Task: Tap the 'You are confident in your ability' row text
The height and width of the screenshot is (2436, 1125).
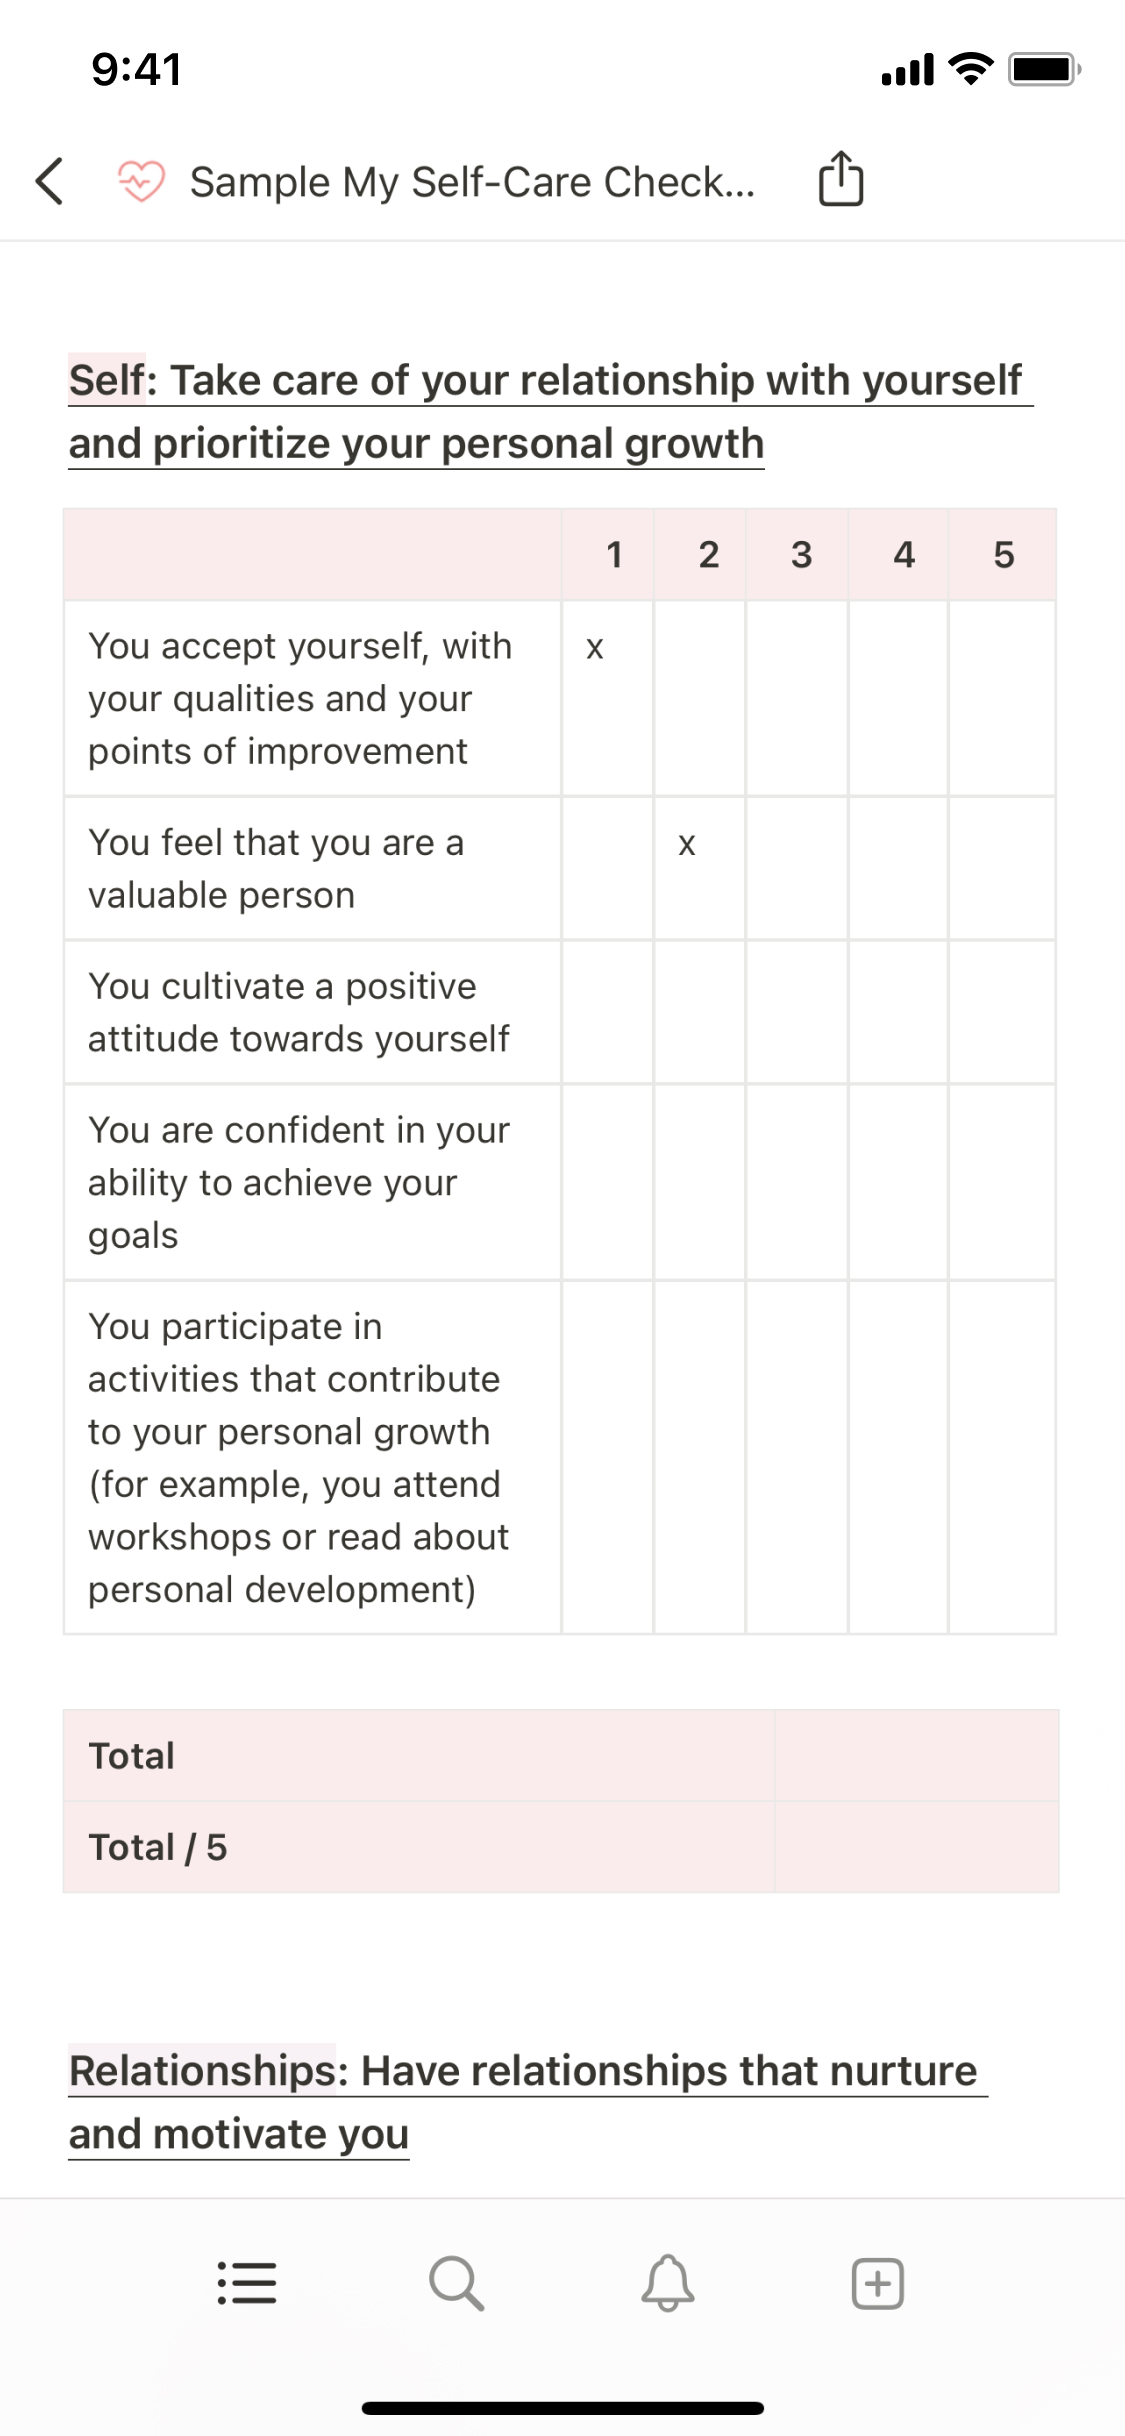Action: coord(300,1182)
